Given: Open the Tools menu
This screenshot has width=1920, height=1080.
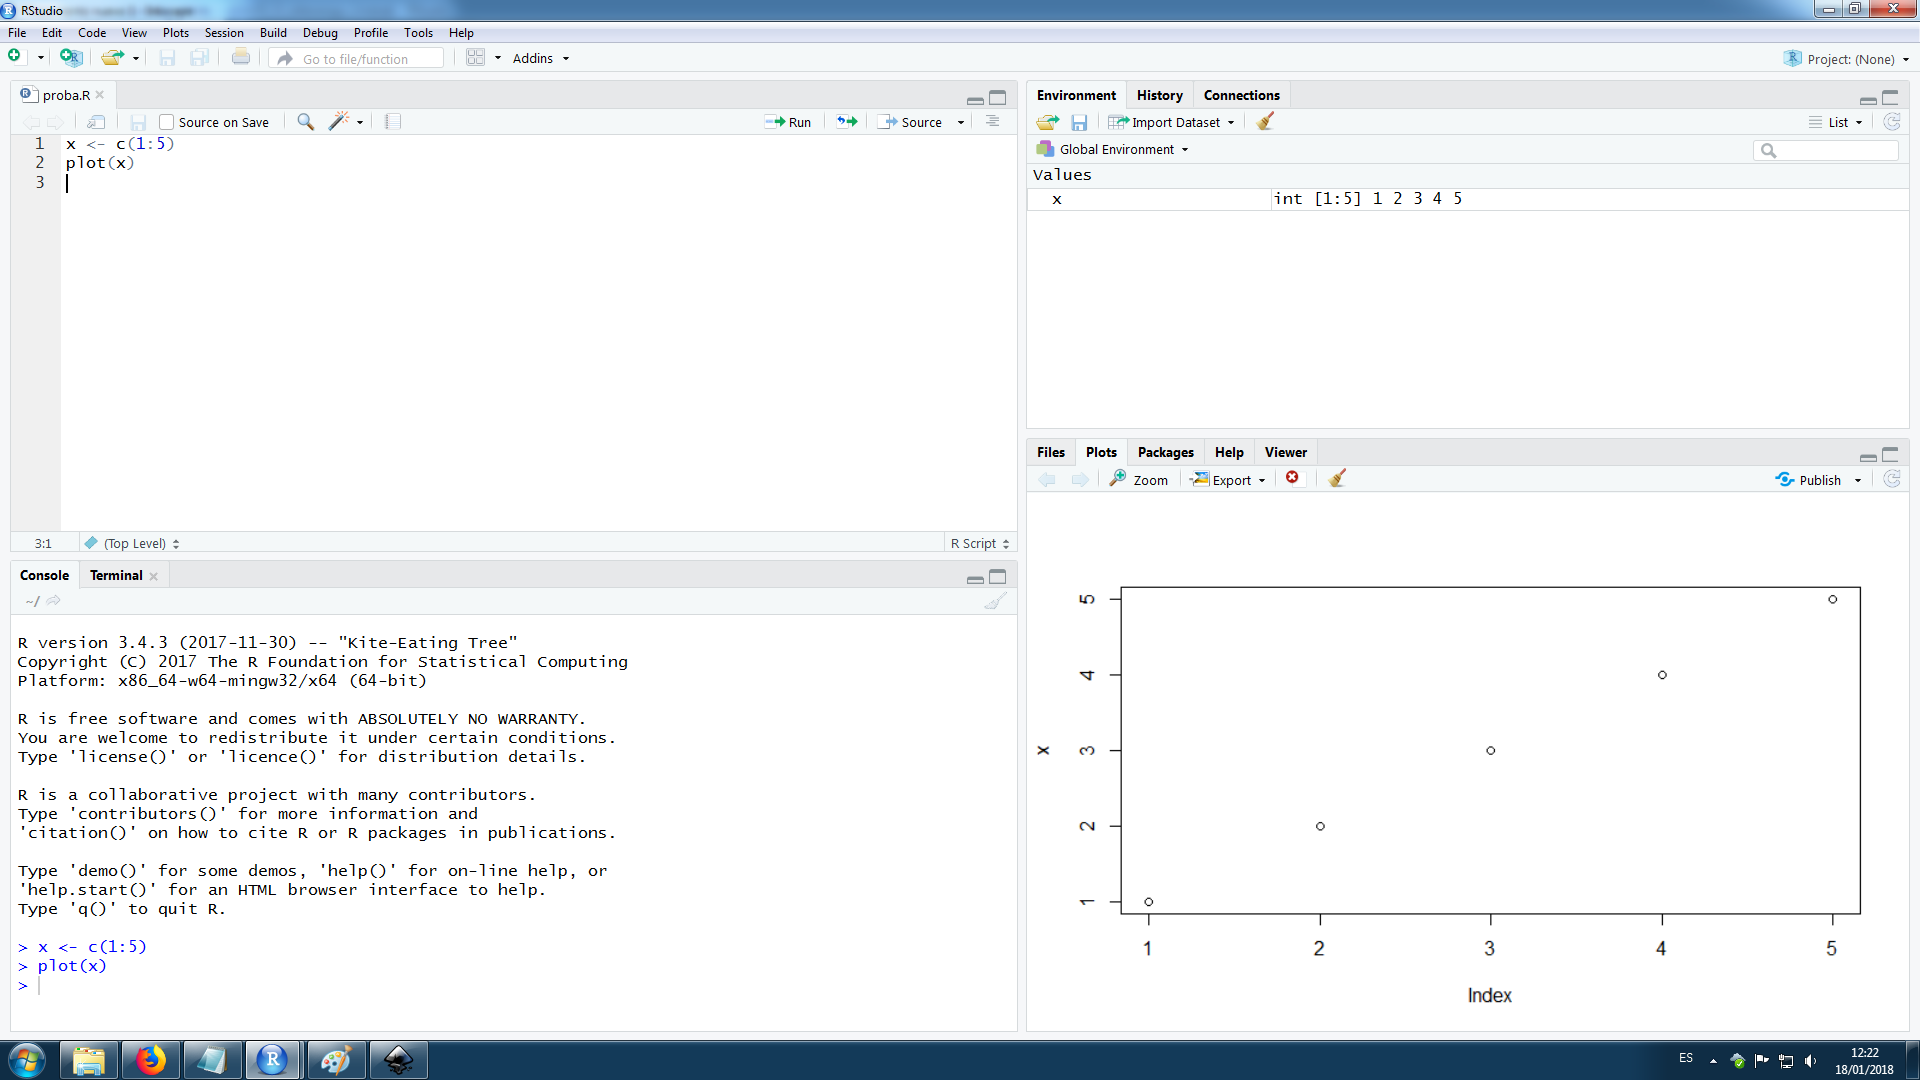Looking at the screenshot, I should [418, 32].
